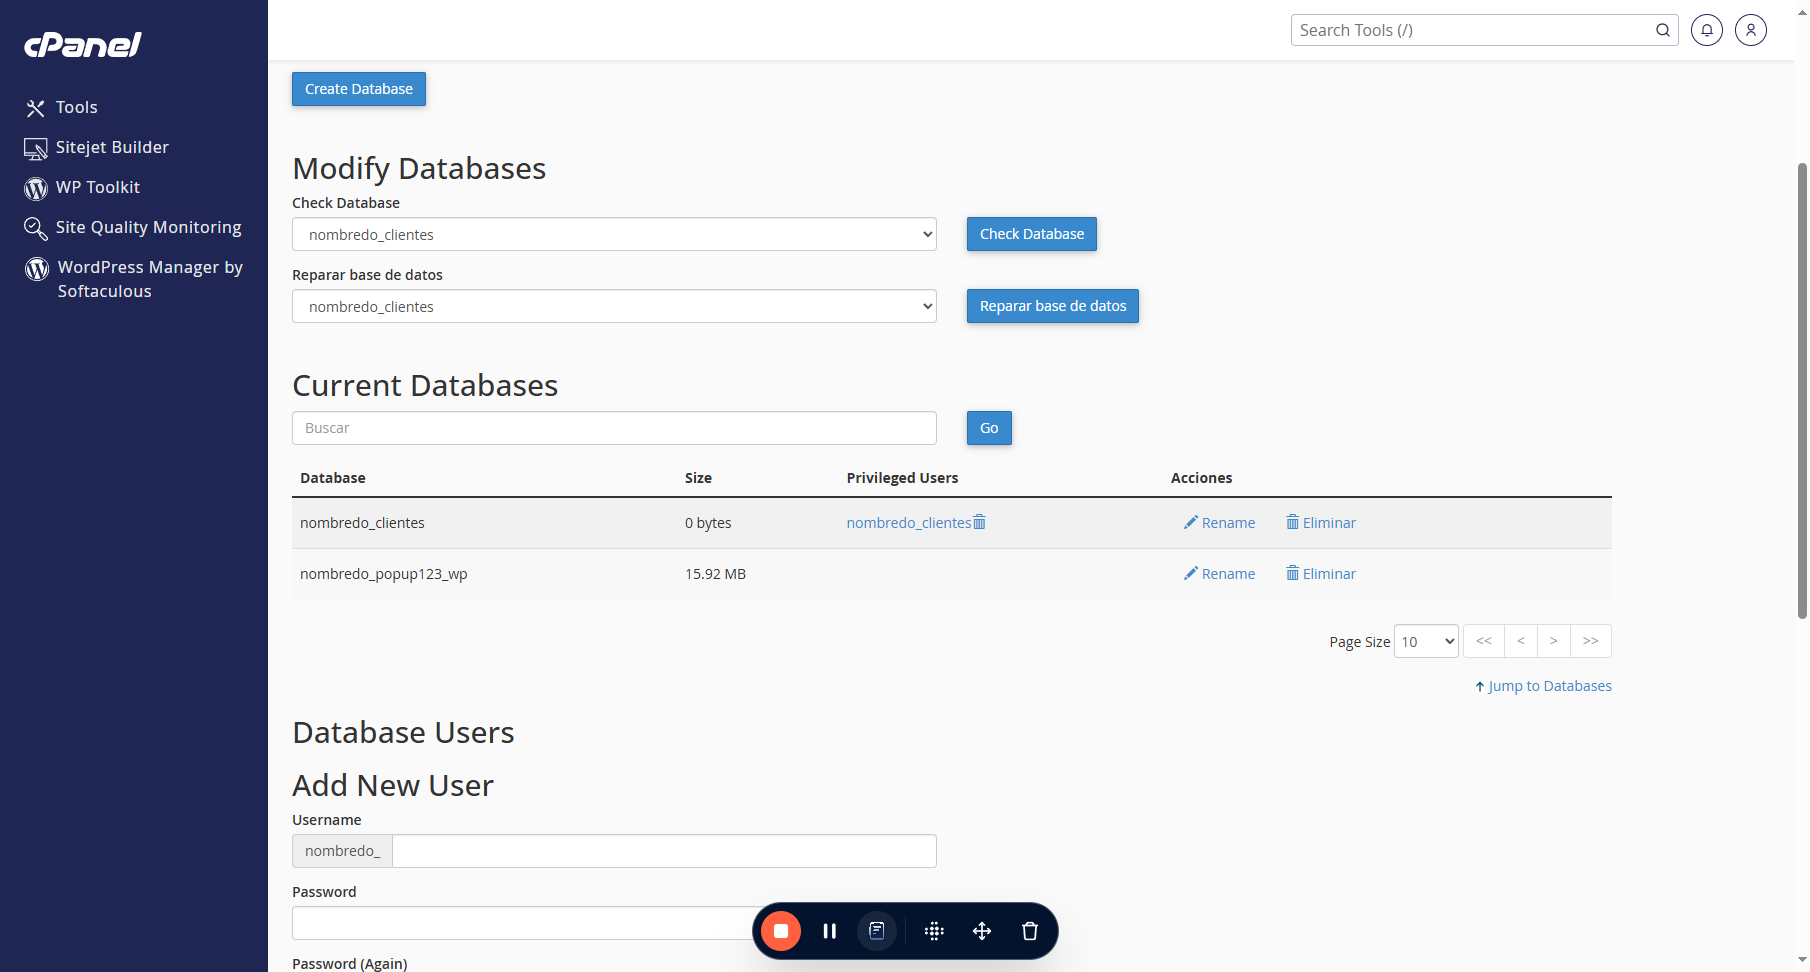The image size is (1810, 972).
Task: Click the pencil icon for nombredo_popup123_wp Rename
Action: pyautogui.click(x=1190, y=573)
